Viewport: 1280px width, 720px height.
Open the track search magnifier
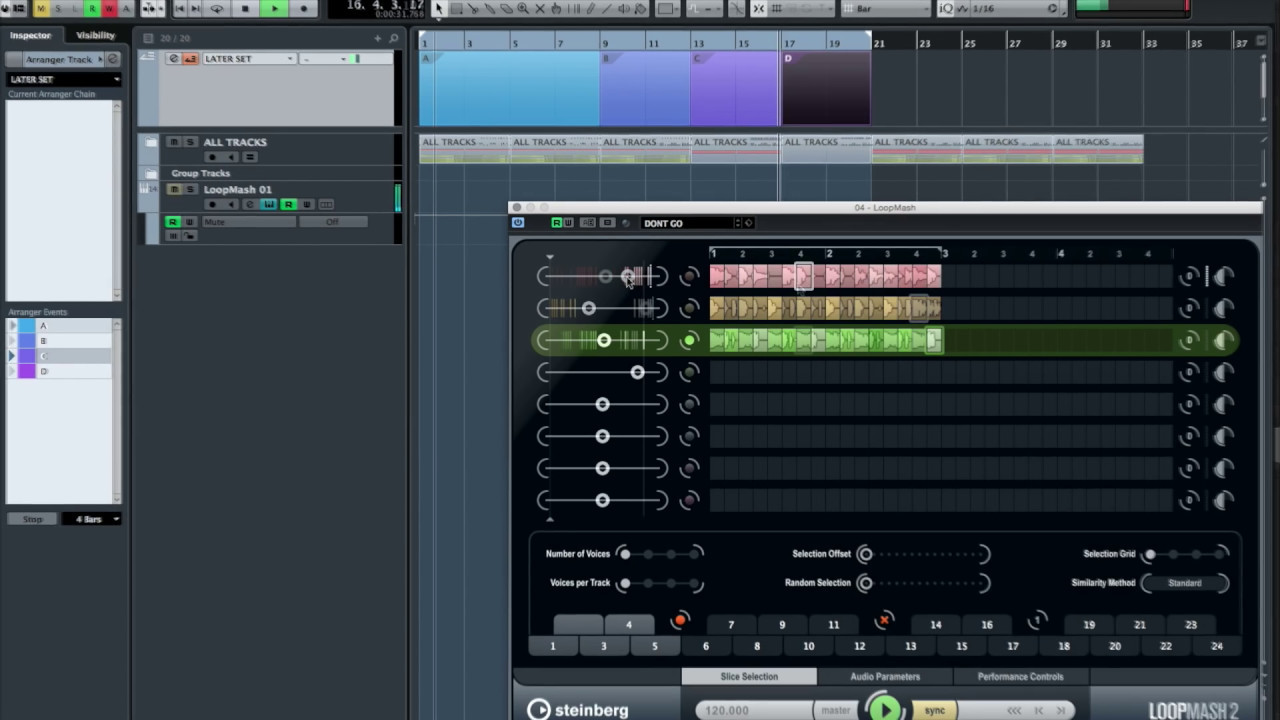pyautogui.click(x=394, y=38)
